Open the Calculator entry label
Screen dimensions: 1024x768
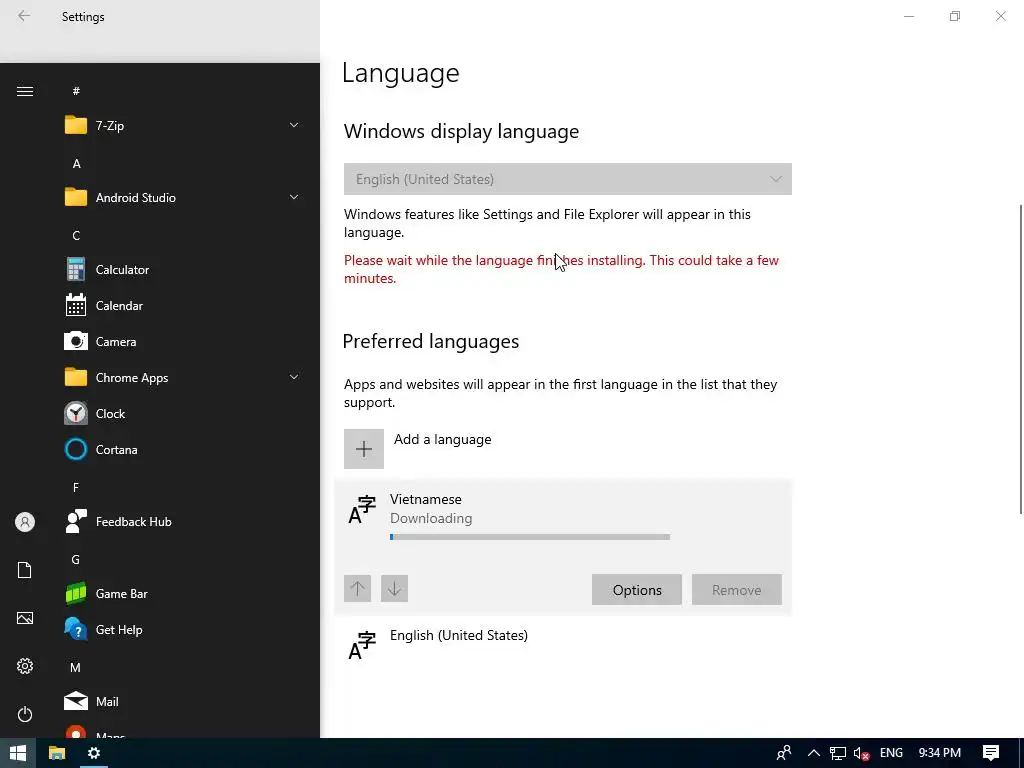[x=122, y=270]
